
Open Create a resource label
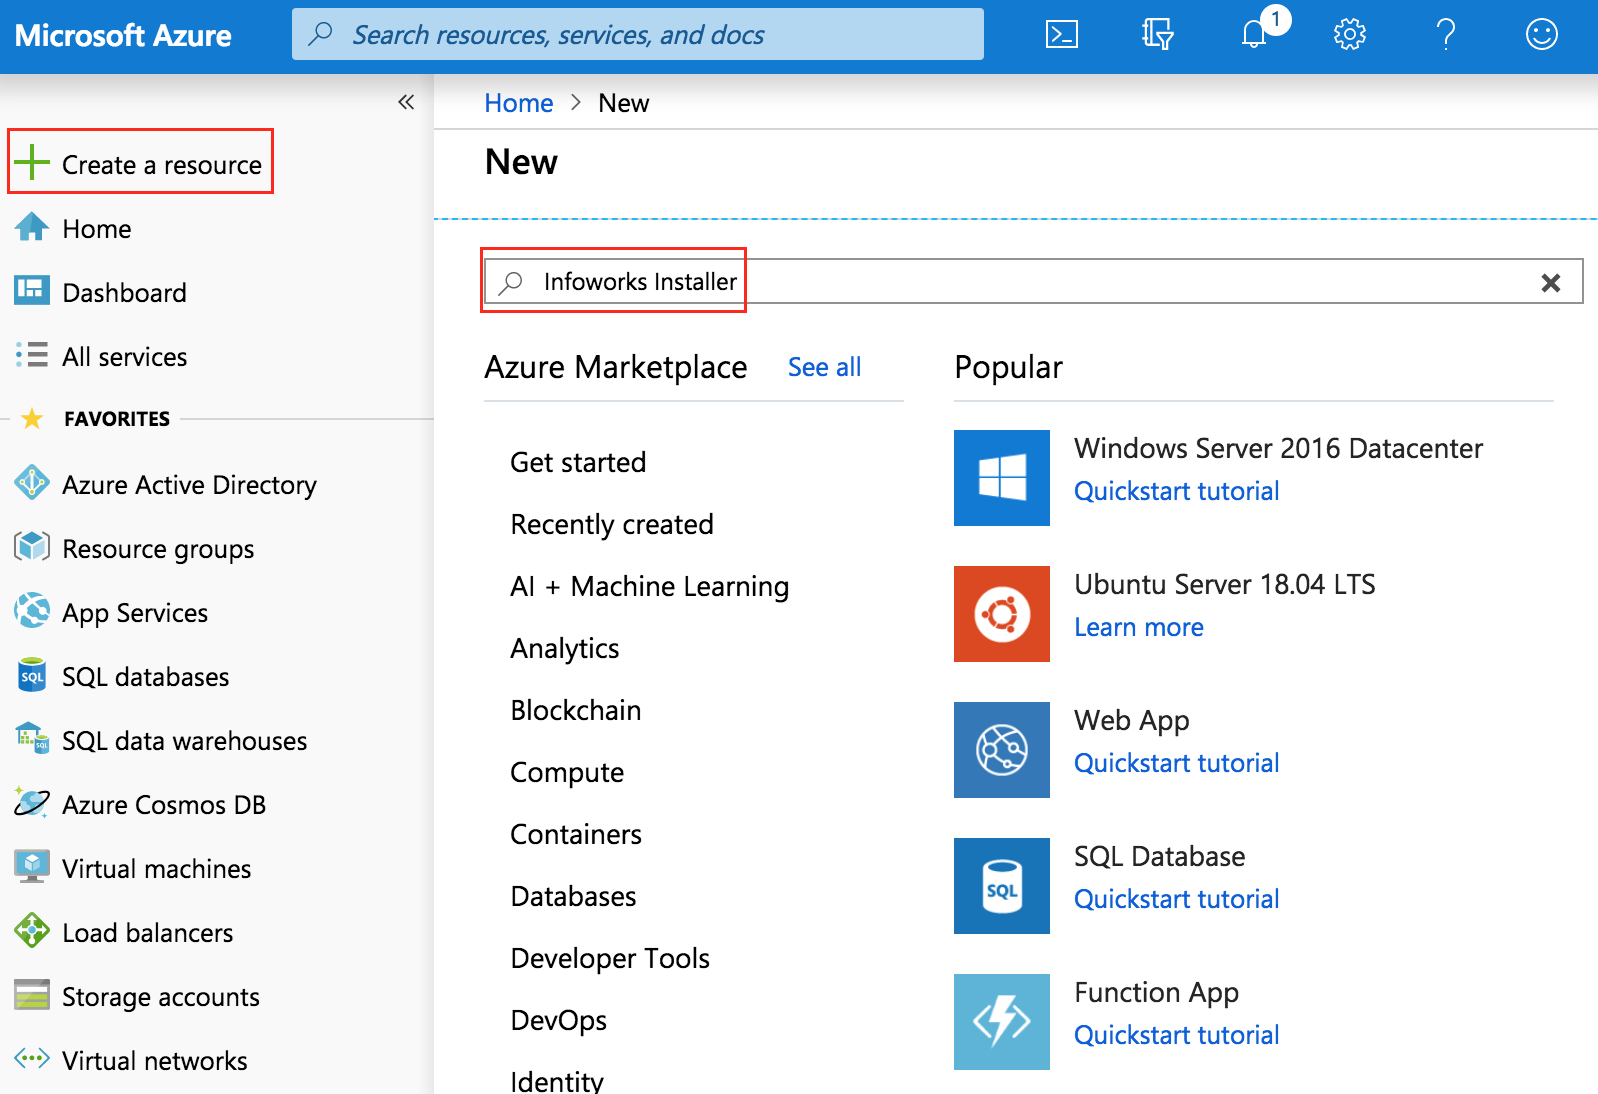(162, 165)
